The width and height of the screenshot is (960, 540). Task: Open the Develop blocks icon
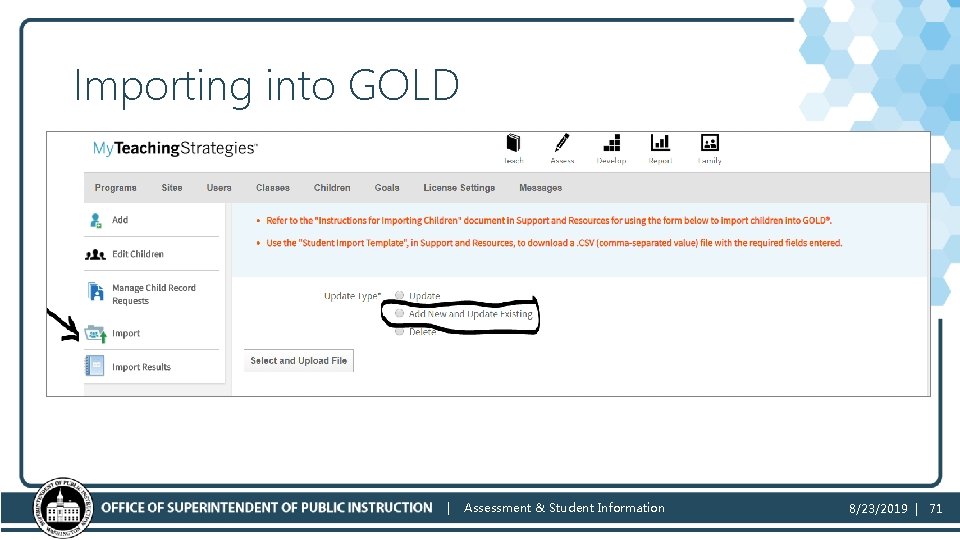click(612, 143)
